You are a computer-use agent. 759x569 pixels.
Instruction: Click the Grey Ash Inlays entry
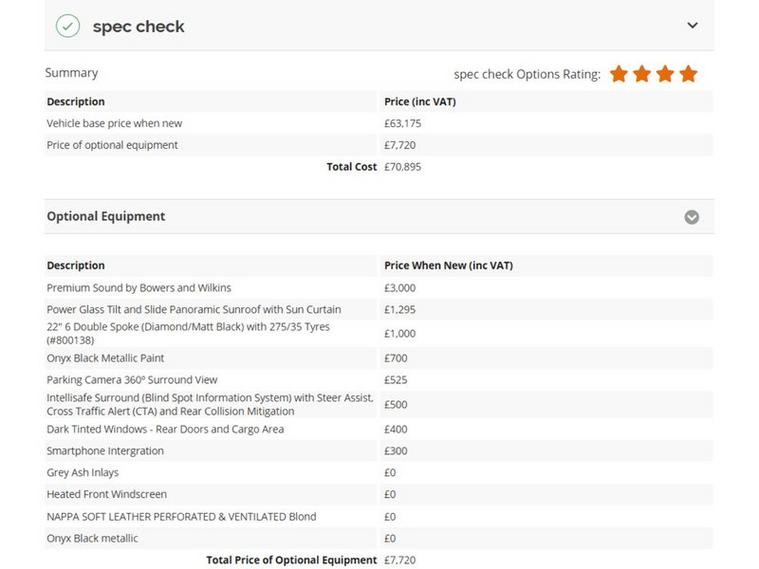[x=82, y=473]
